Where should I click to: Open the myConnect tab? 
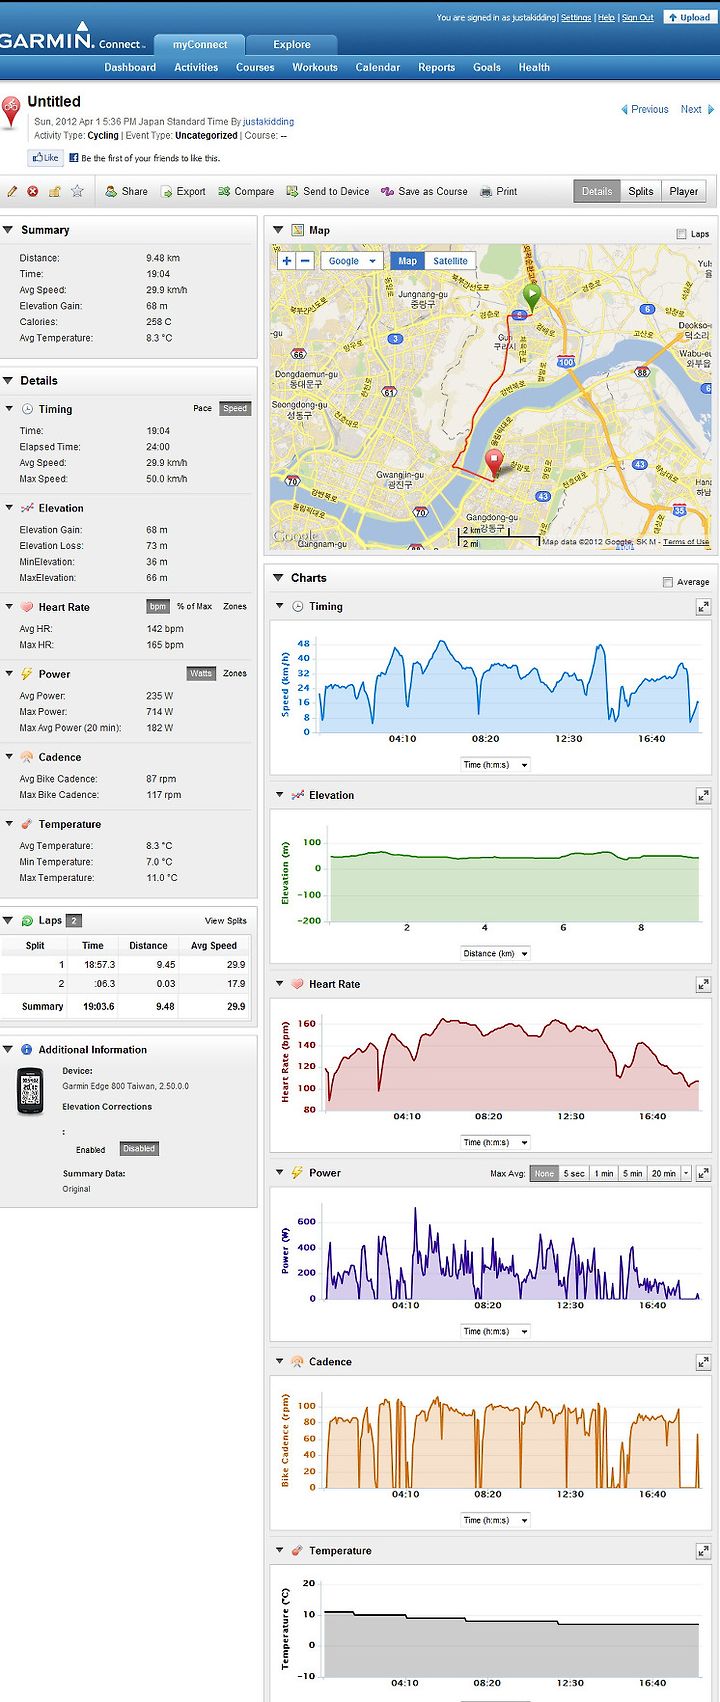coord(200,44)
